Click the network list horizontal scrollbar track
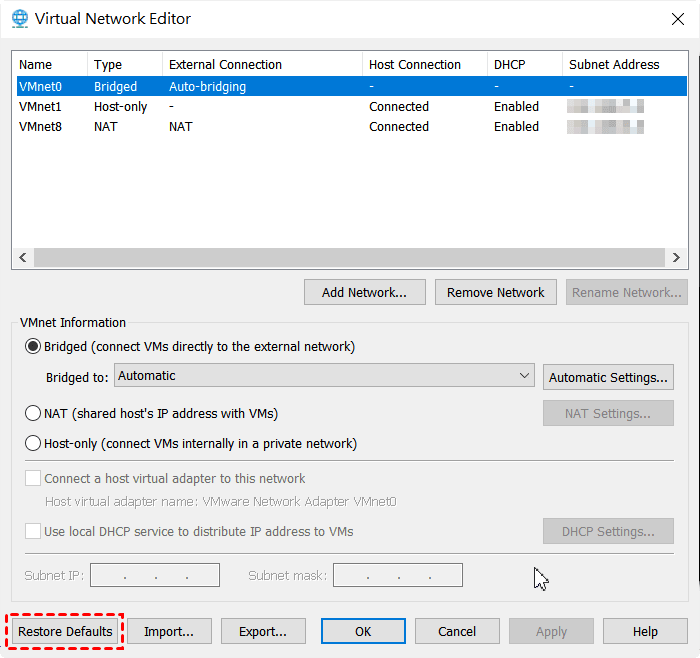700x658 pixels. (350, 258)
